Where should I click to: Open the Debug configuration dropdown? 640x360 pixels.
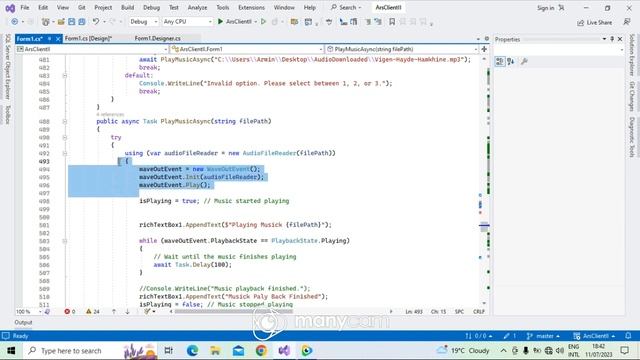tap(144, 22)
